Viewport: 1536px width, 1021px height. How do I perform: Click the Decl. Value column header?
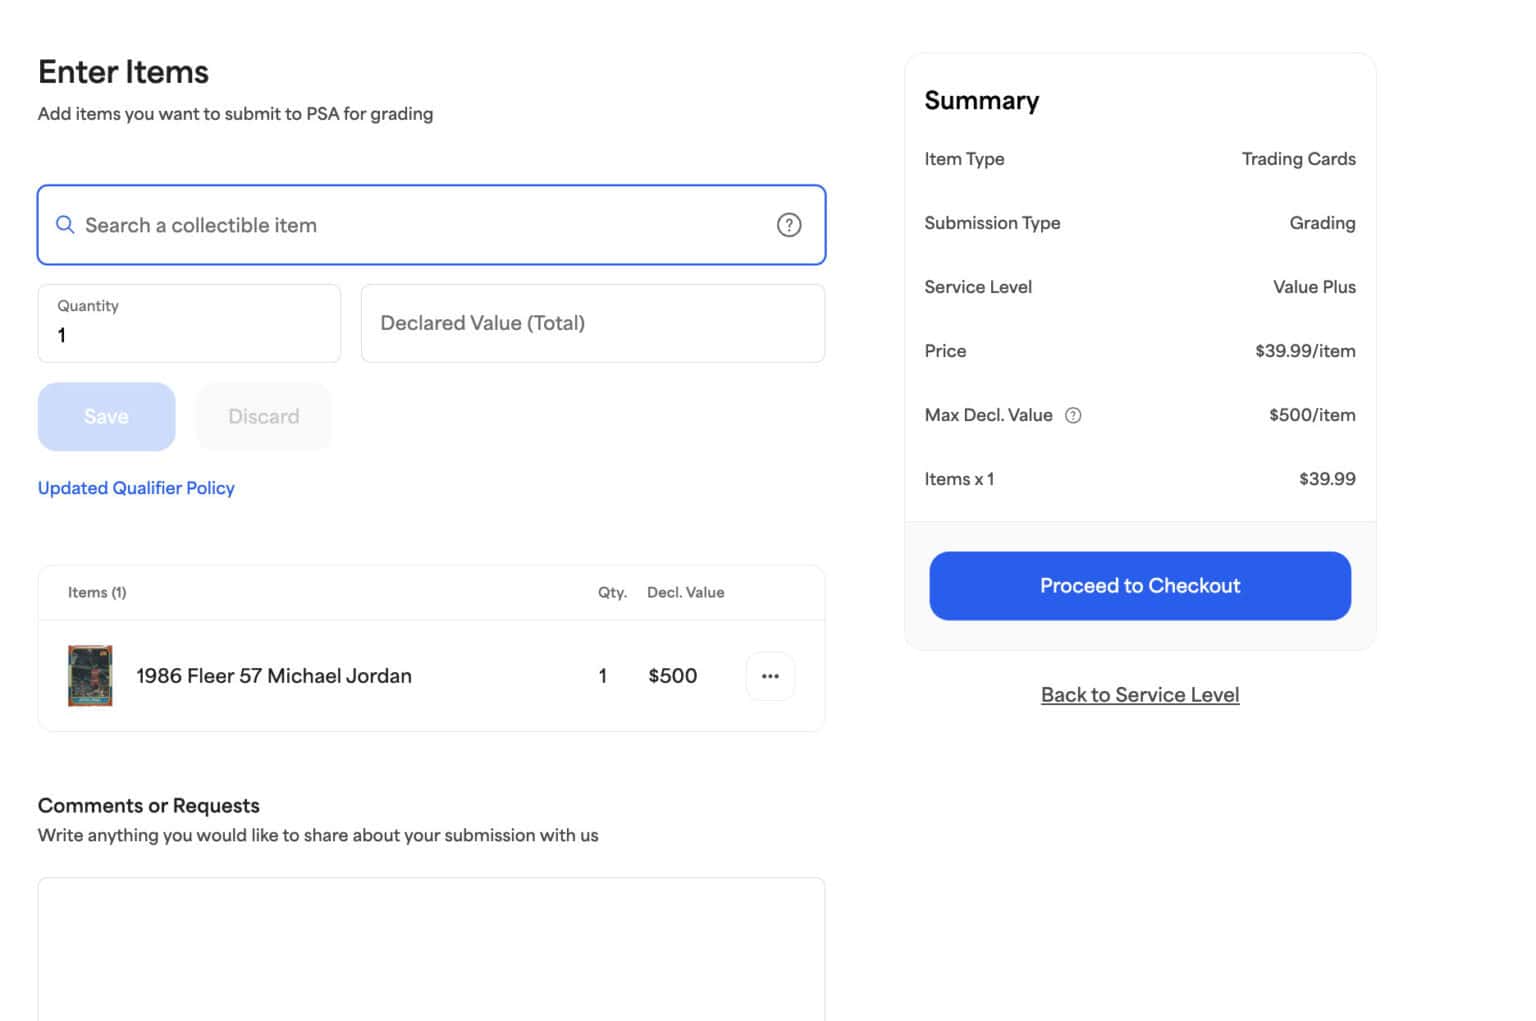(x=685, y=592)
